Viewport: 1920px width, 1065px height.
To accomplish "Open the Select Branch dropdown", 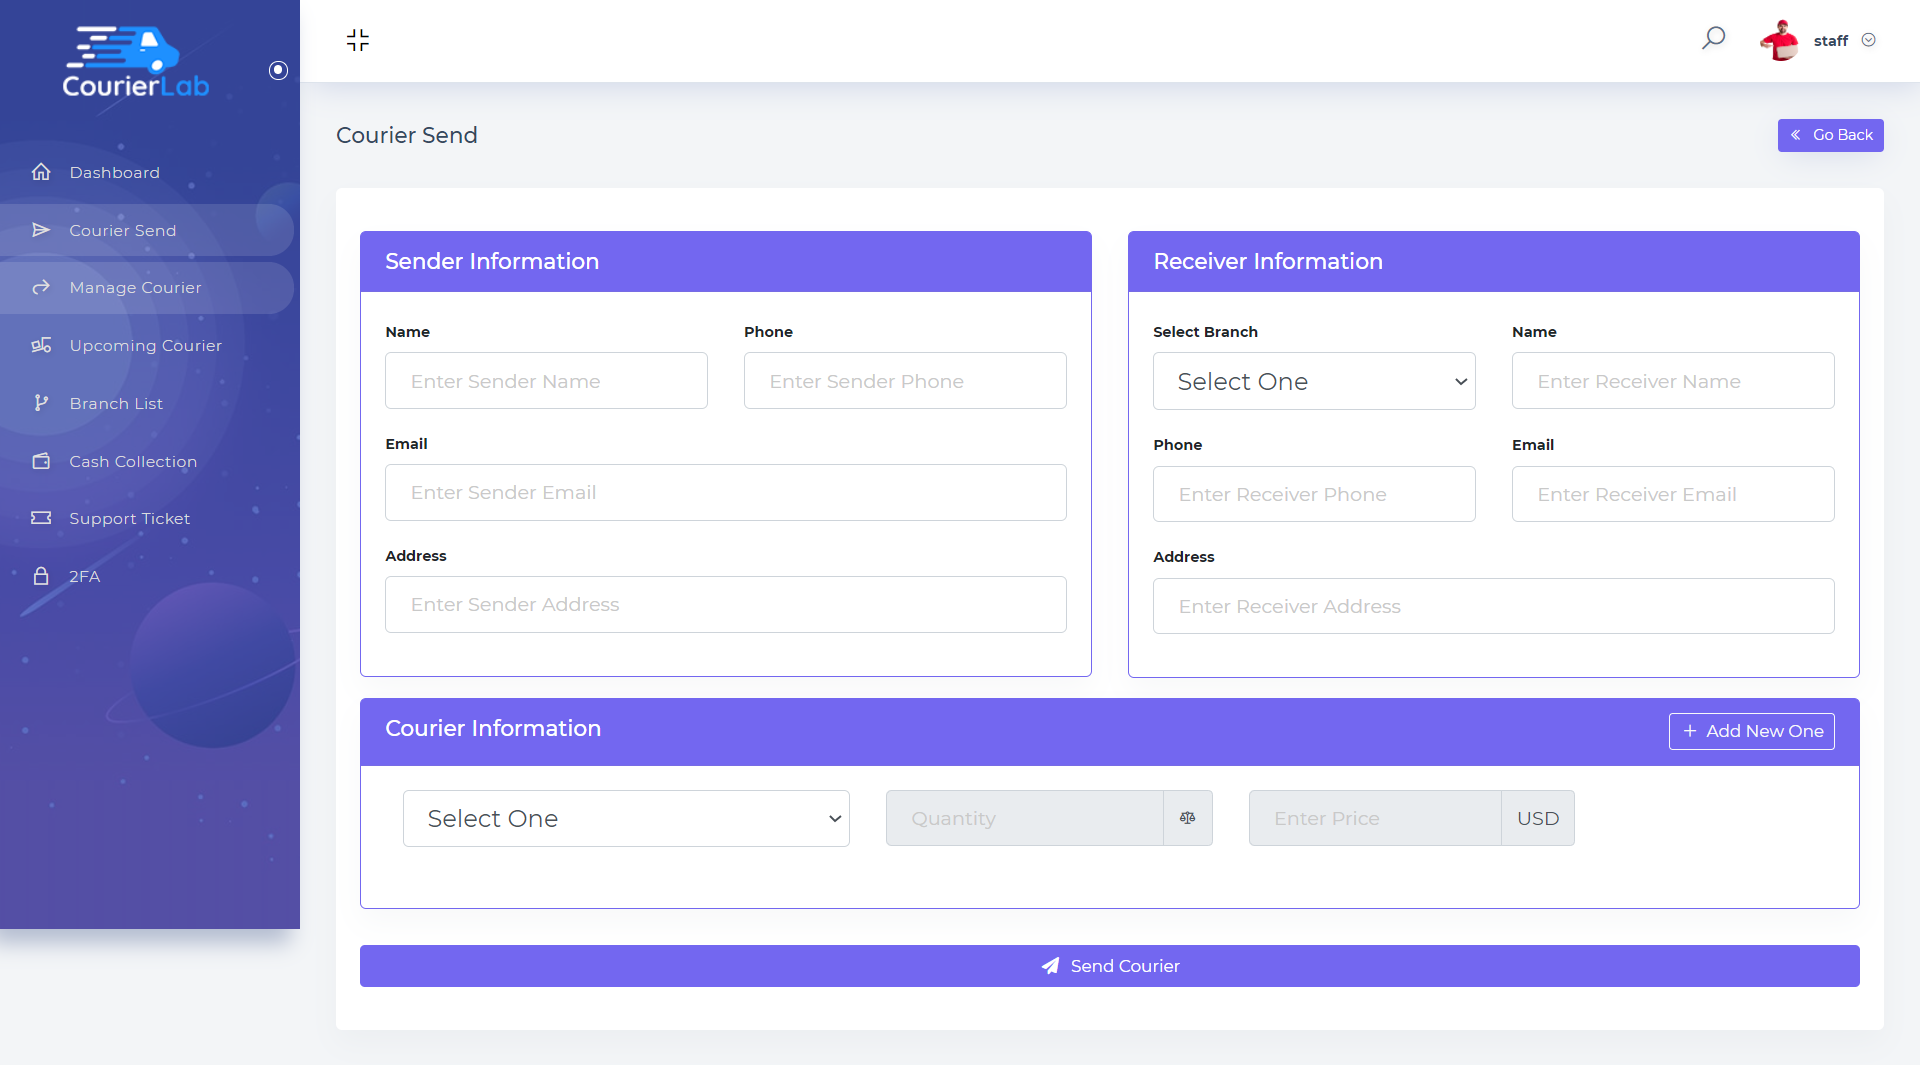I will click(x=1314, y=381).
